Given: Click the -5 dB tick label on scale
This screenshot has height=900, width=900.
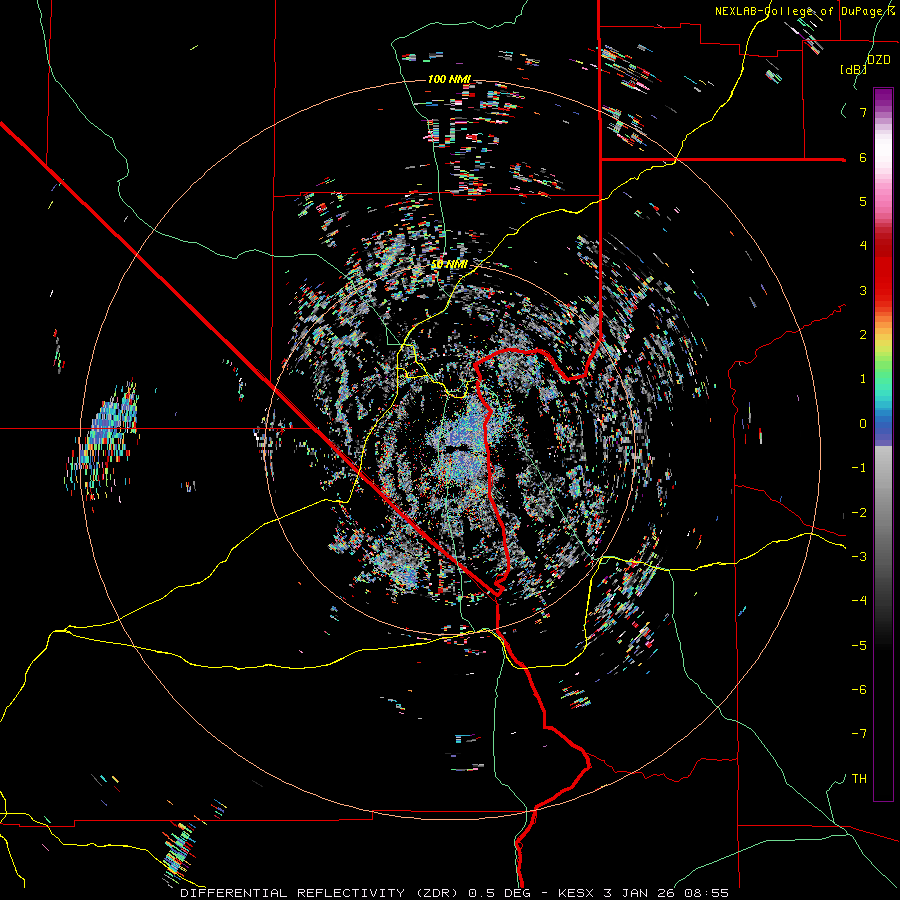Looking at the screenshot, I should pos(859,646).
